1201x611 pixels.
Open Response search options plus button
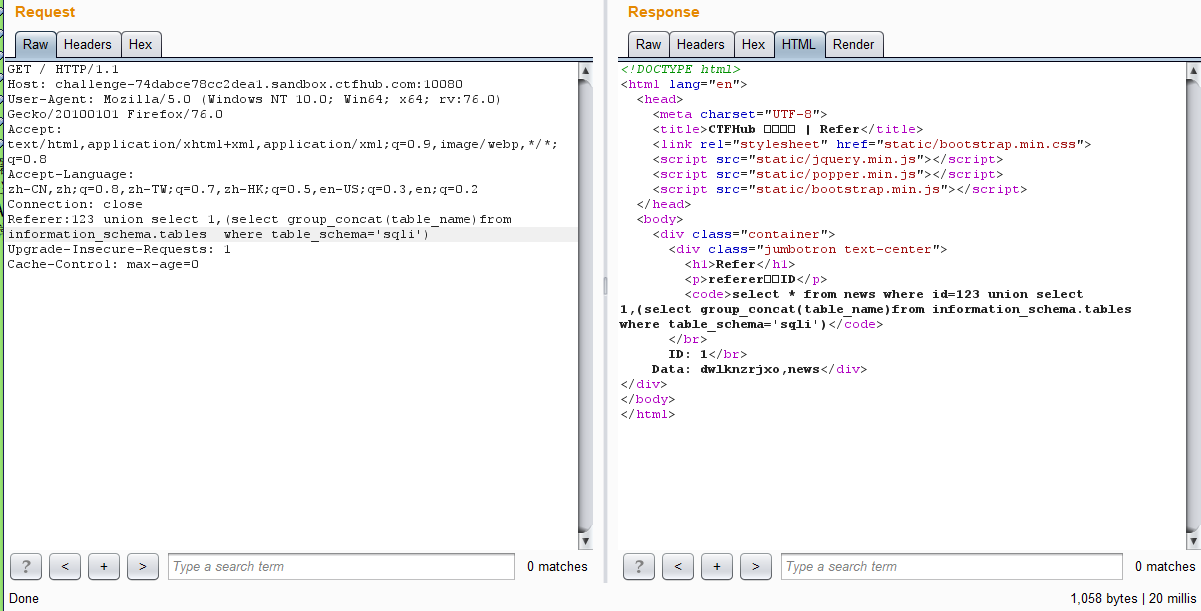(717, 566)
